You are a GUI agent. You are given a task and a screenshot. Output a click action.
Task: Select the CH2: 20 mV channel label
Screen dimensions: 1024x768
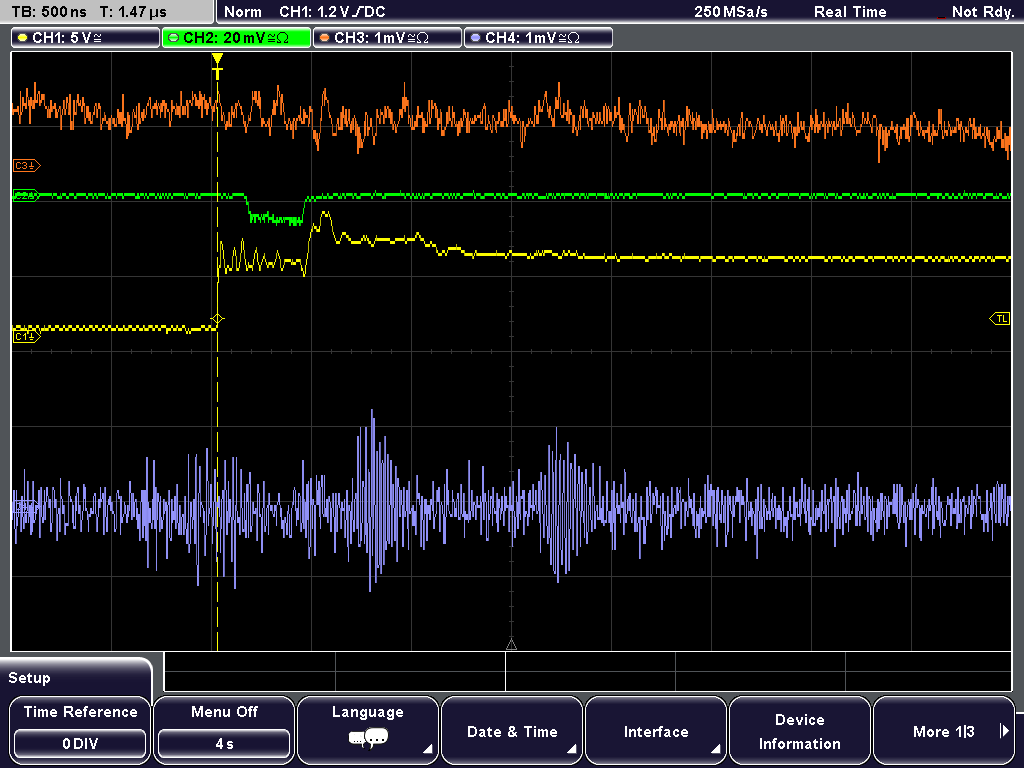click(236, 38)
